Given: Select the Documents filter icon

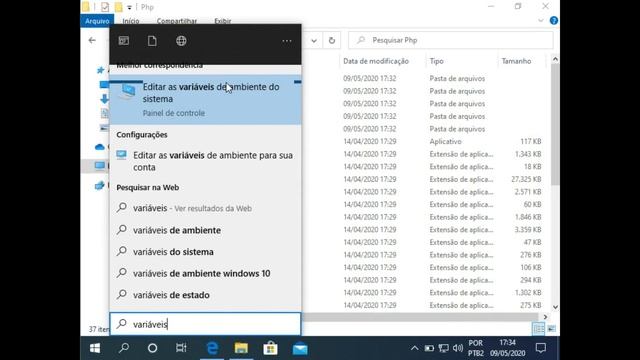Looking at the screenshot, I should click(x=152, y=40).
